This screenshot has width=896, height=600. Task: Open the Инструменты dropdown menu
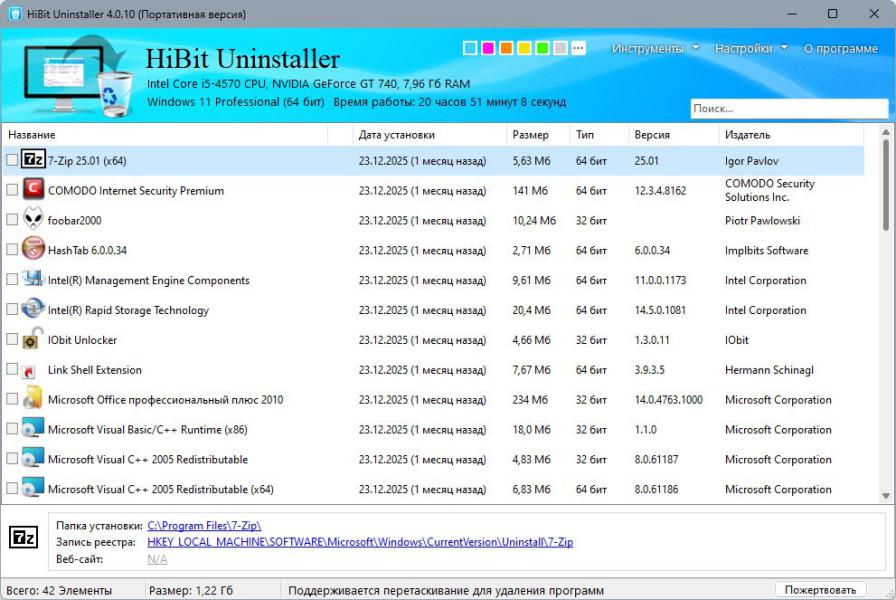tap(654, 48)
